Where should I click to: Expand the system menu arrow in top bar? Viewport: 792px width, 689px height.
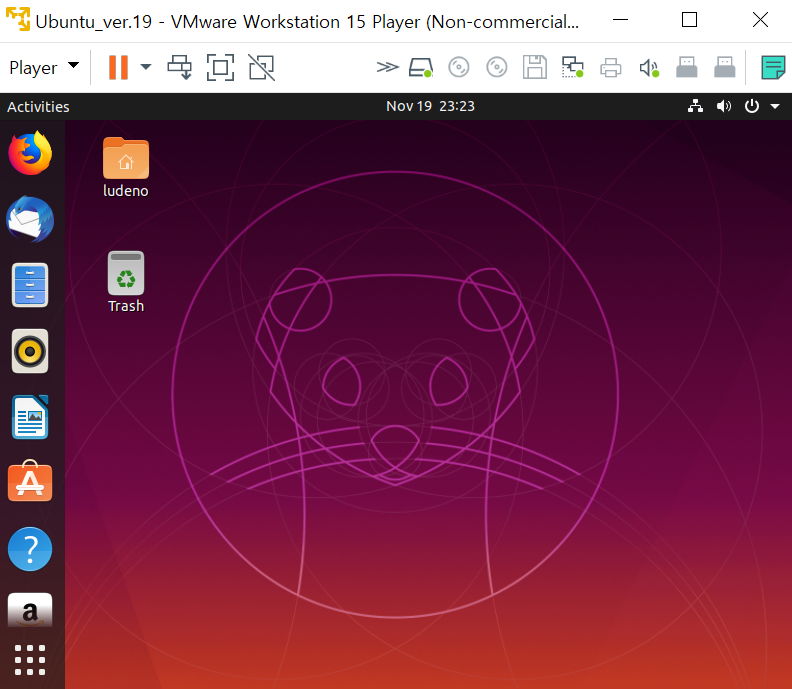point(775,106)
